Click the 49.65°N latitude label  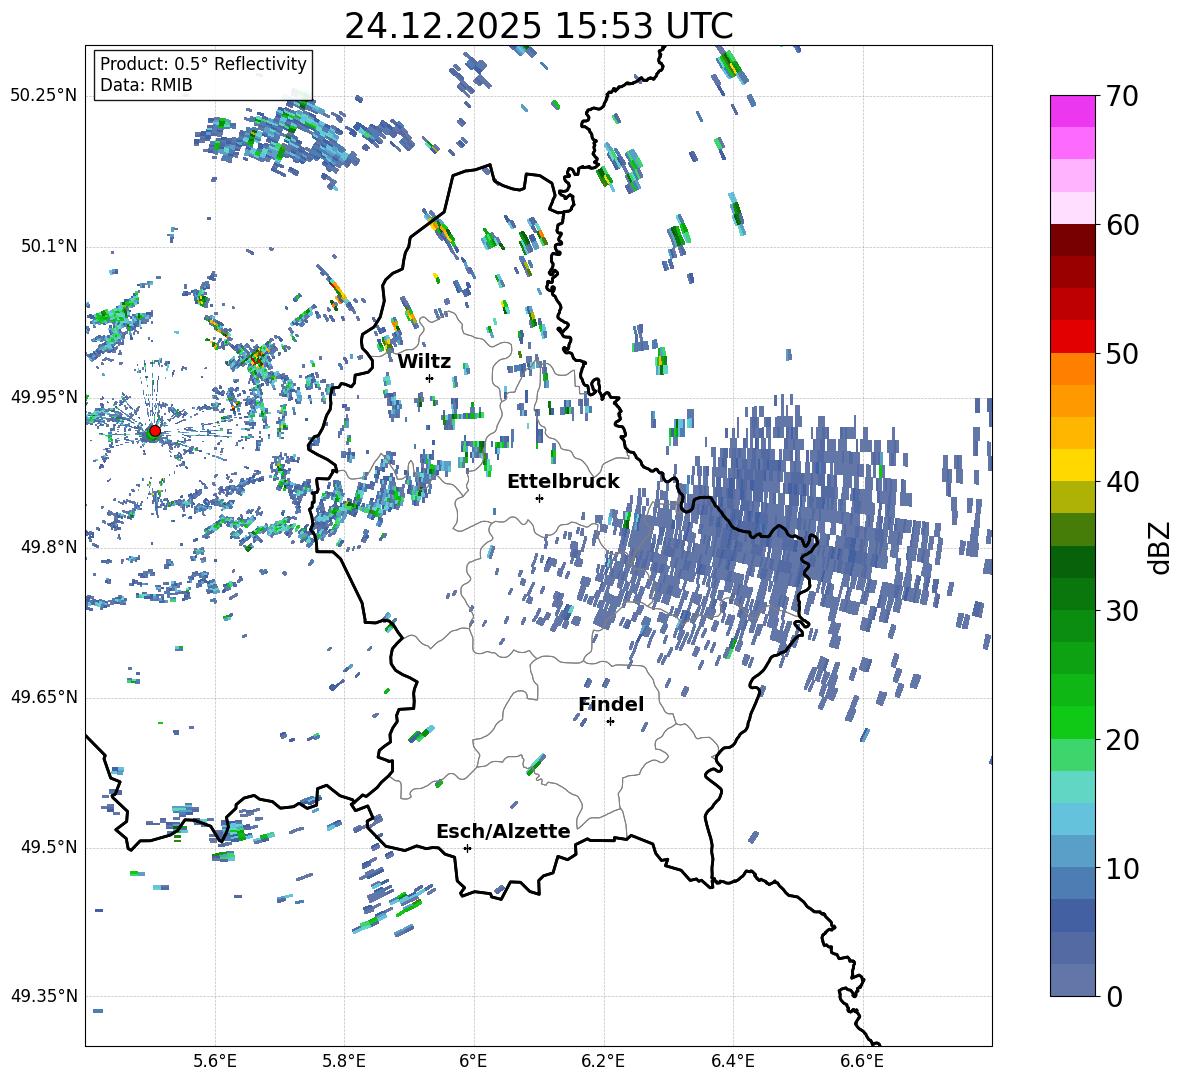point(44,697)
